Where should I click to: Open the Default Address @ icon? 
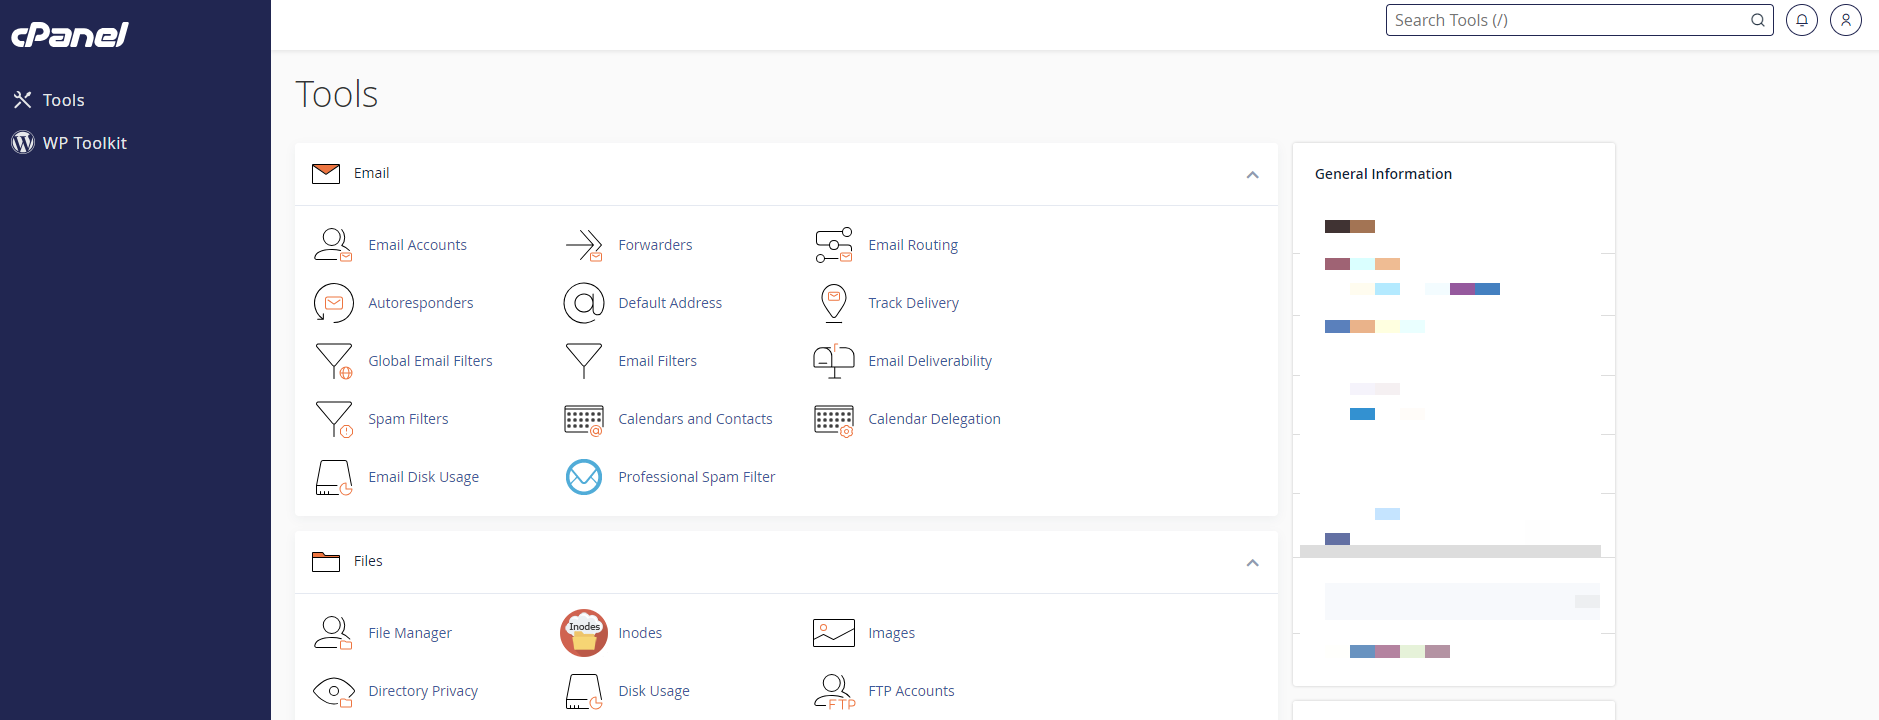click(x=583, y=303)
